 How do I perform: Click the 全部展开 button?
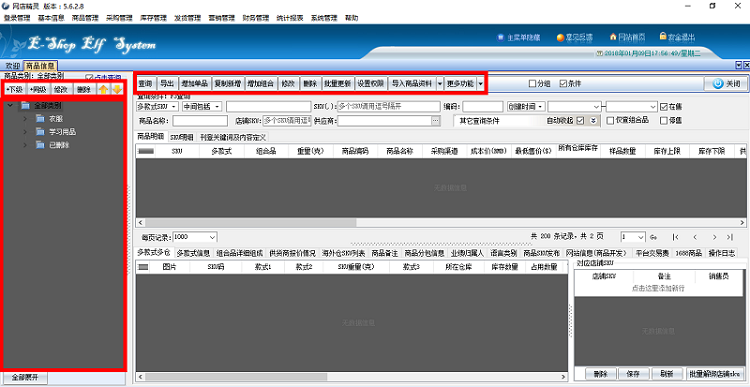[x=24, y=377]
